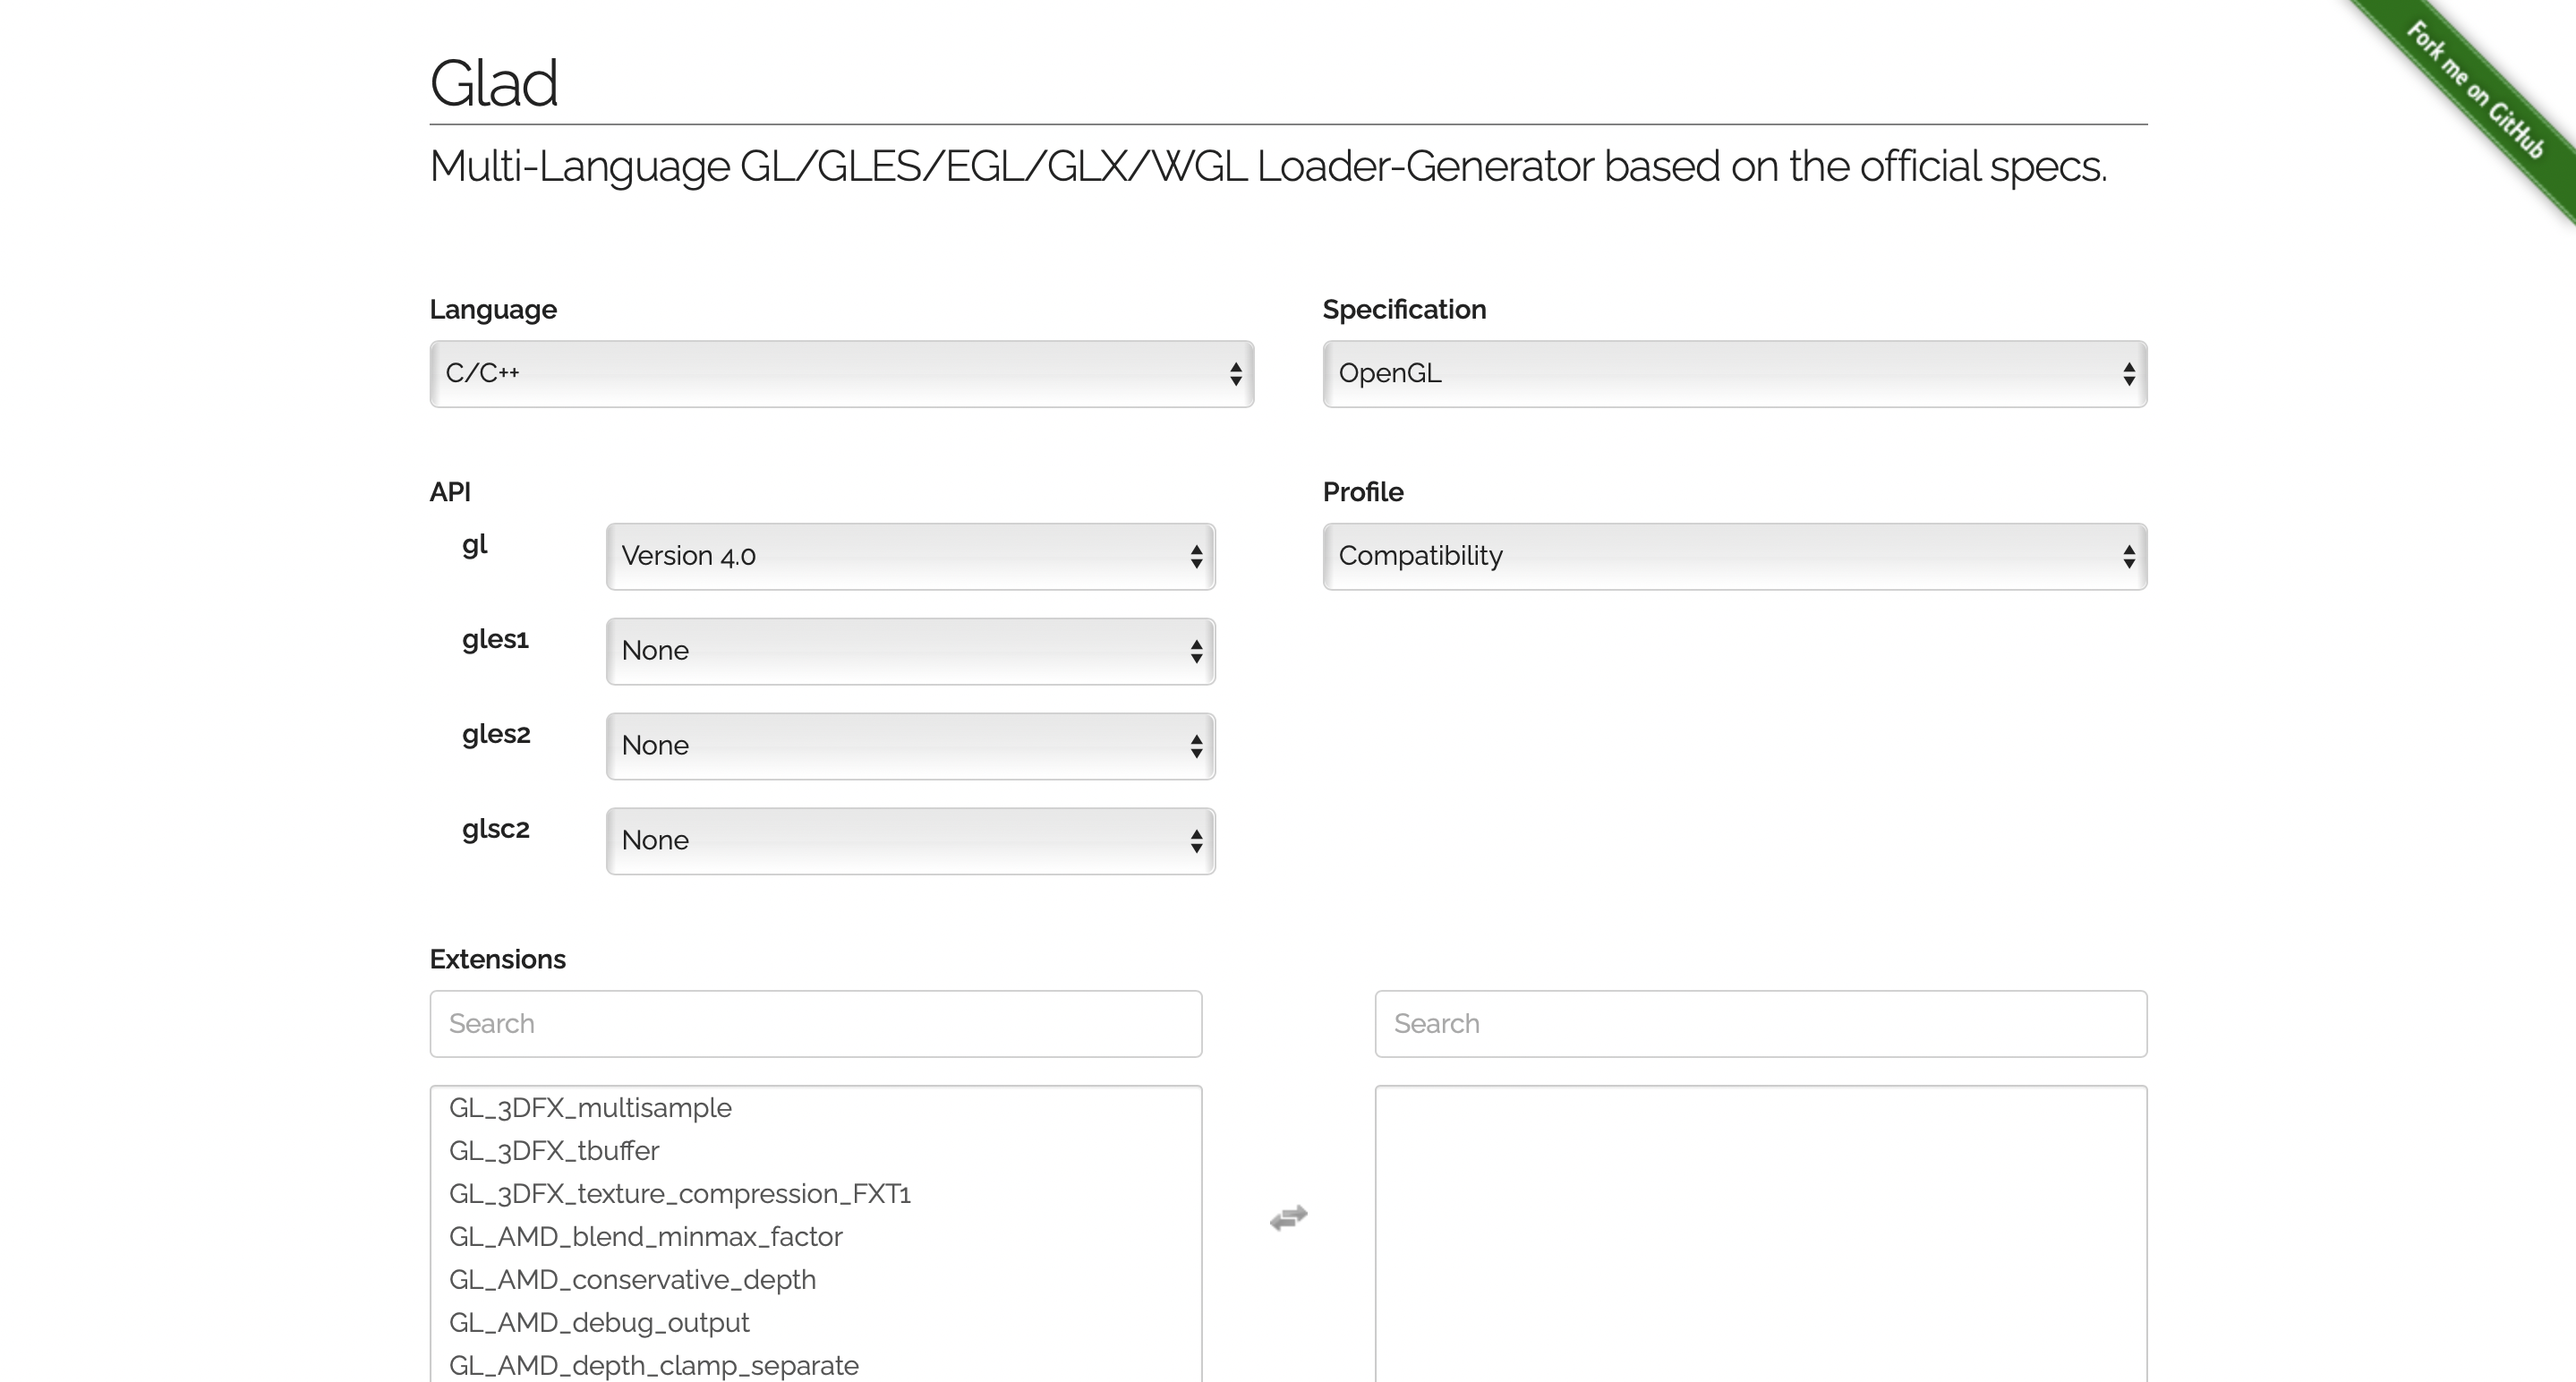Click the Glad page title

[493, 83]
